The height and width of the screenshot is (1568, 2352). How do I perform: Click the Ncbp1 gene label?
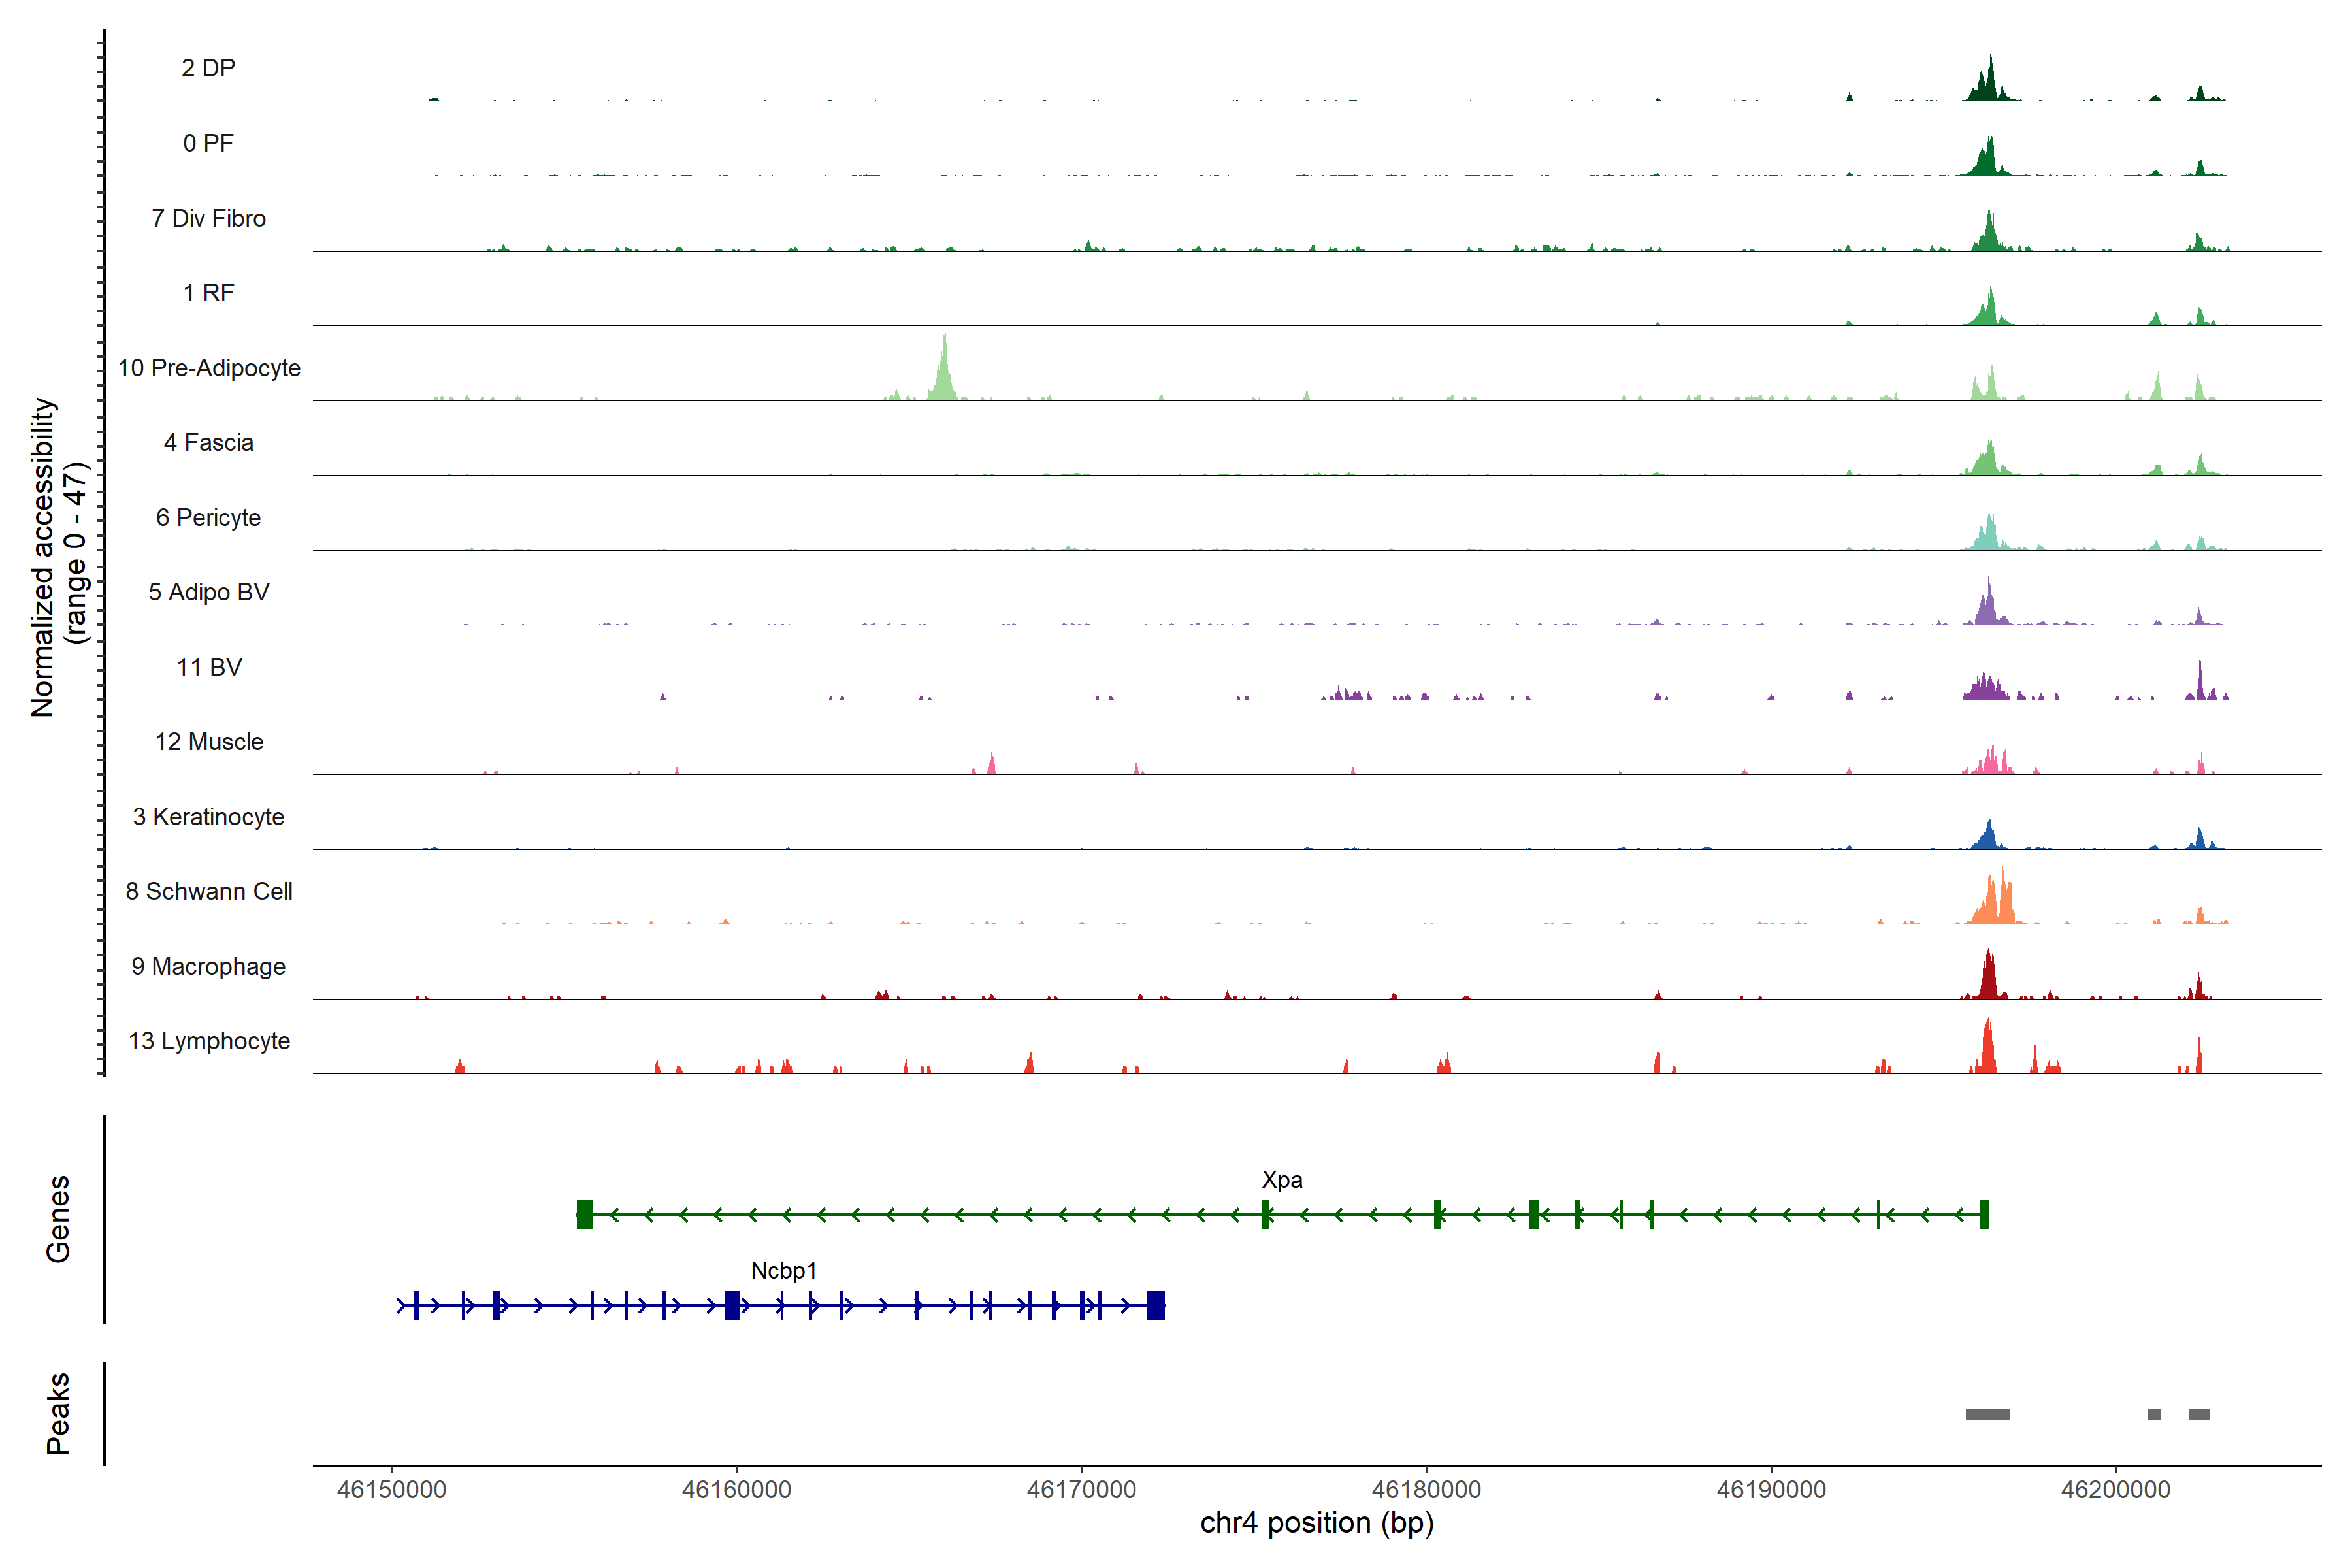point(783,1271)
